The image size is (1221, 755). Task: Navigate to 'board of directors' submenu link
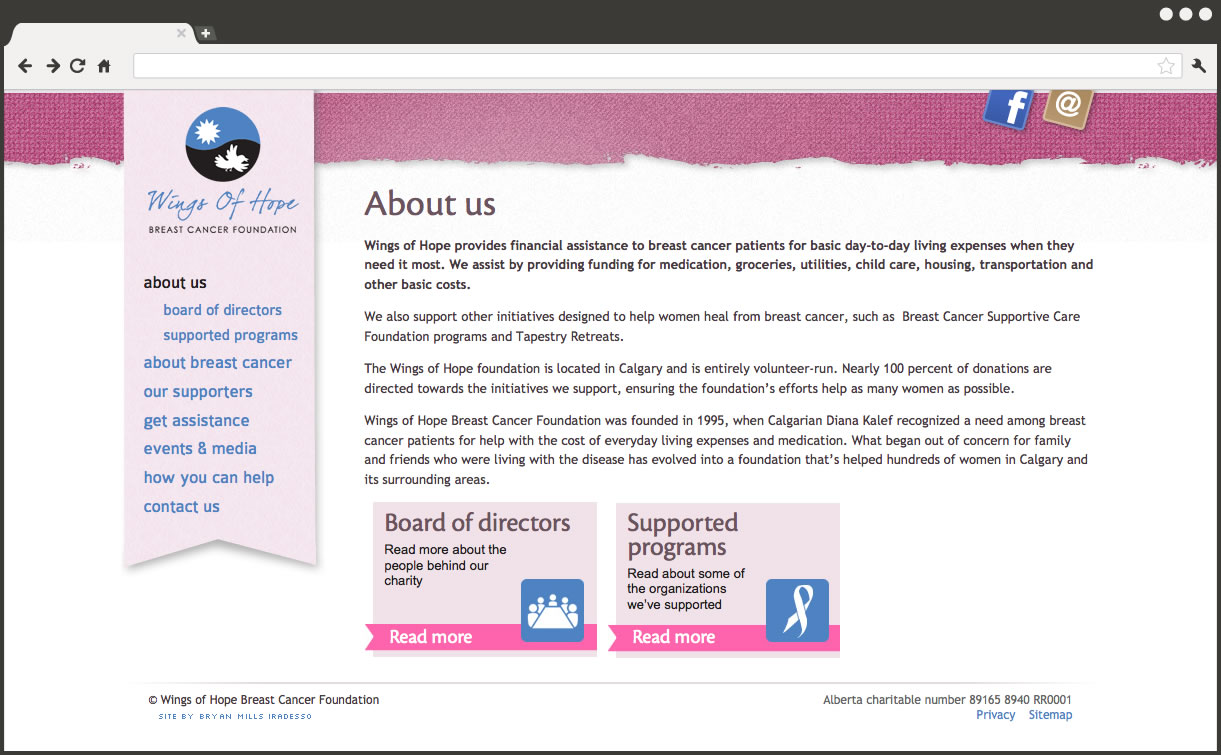click(x=222, y=310)
